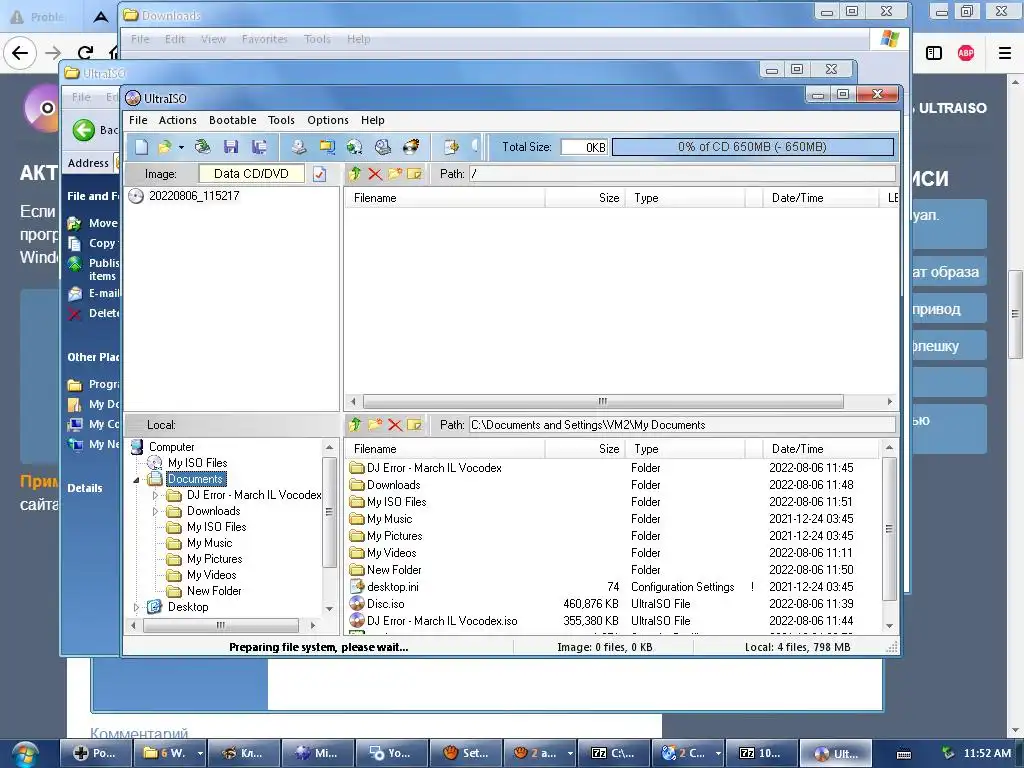Click the 0% of CD 650MB capacity bar
This screenshot has height=768, width=1024.
(752, 147)
